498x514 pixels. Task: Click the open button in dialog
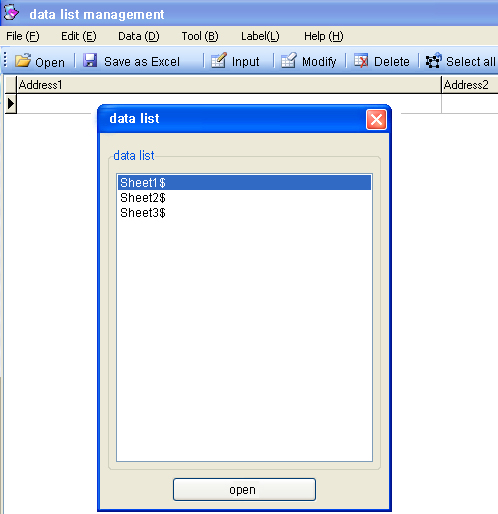pyautogui.click(x=244, y=489)
